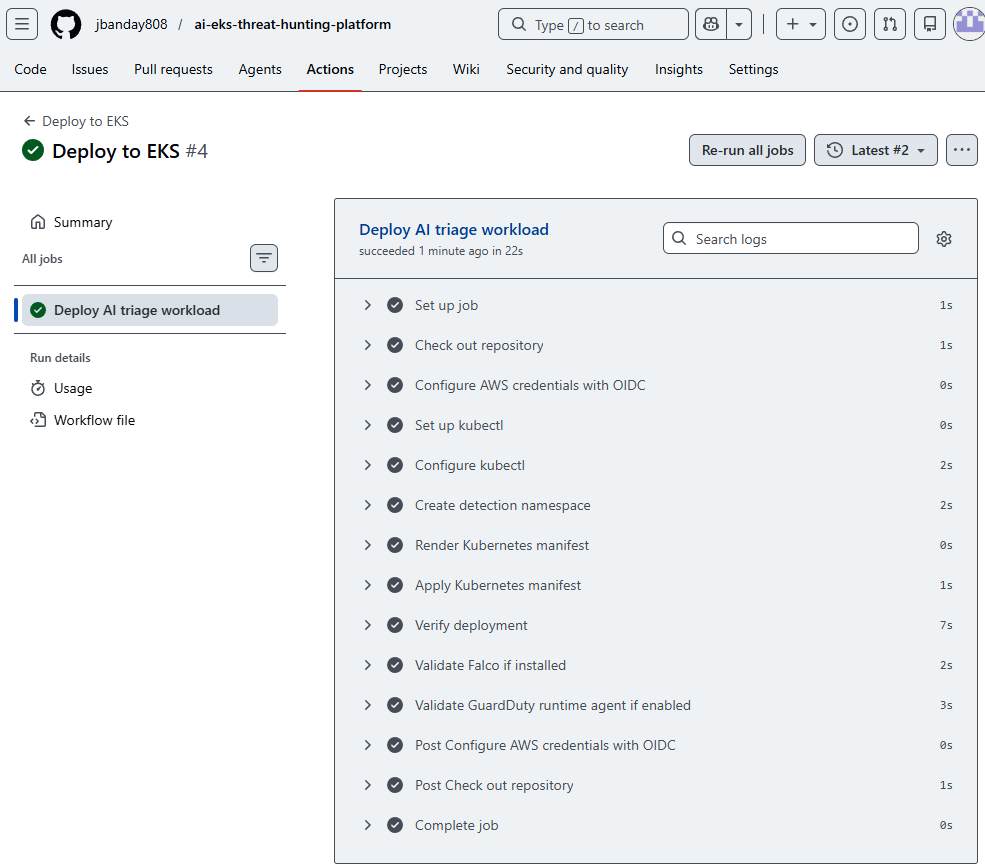This screenshot has height=867, width=985.
Task: Expand Render Kubernetes manifest step
Action: tap(656, 545)
